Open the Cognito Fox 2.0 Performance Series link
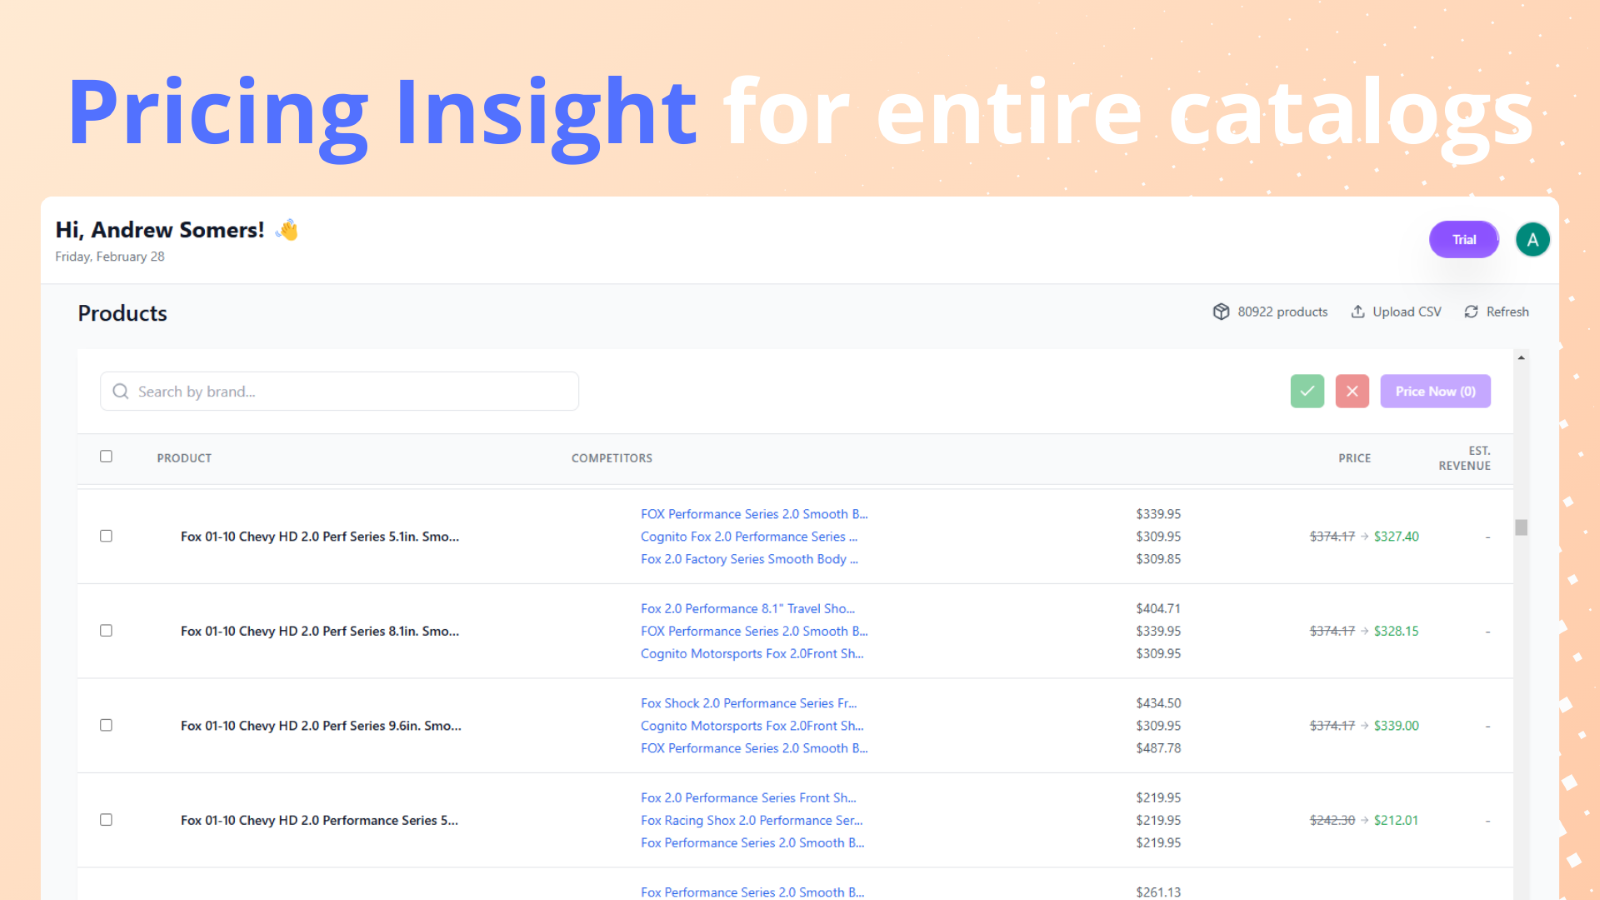Screen dimensions: 1600x900 click(x=749, y=537)
